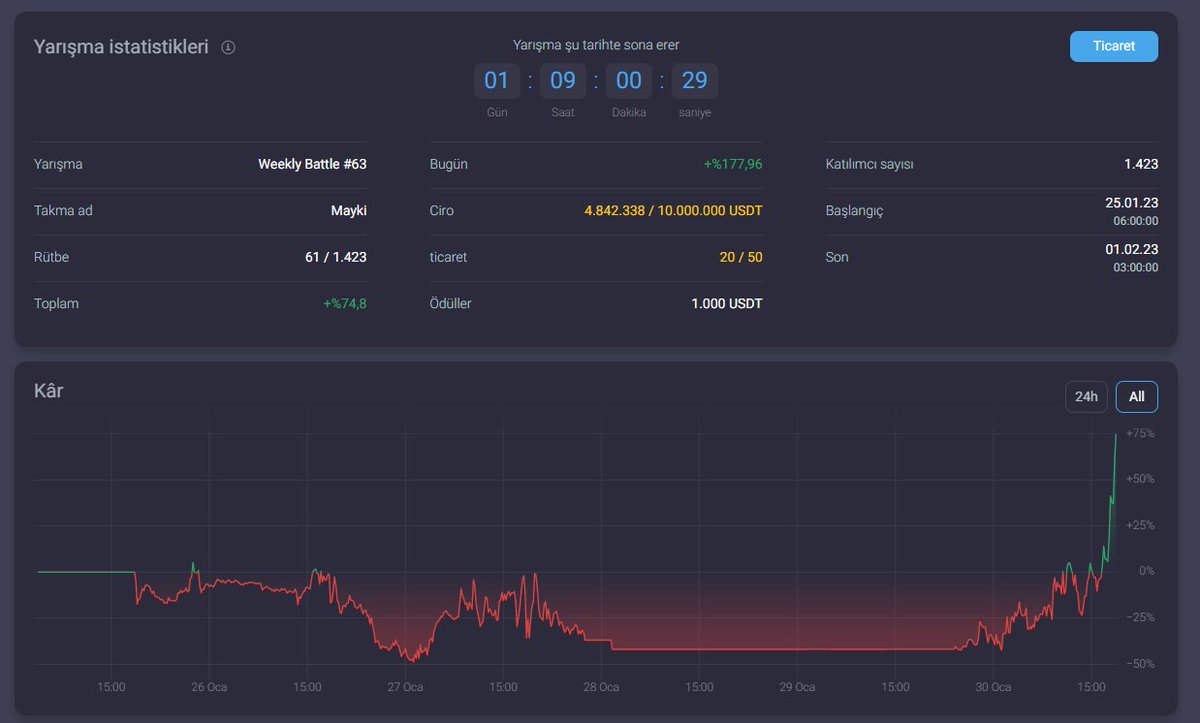This screenshot has width=1200, height=723.
Task: Click the countdown days box showing 01
Action: pos(497,81)
